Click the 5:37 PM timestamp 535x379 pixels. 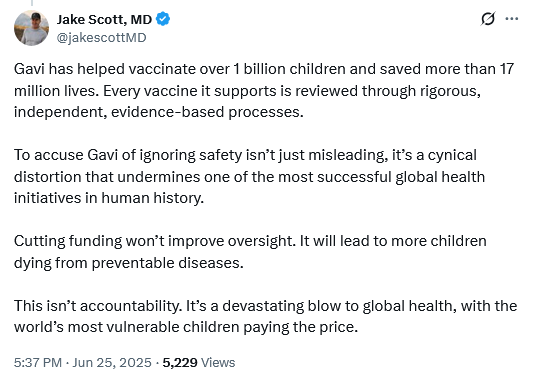(38, 362)
